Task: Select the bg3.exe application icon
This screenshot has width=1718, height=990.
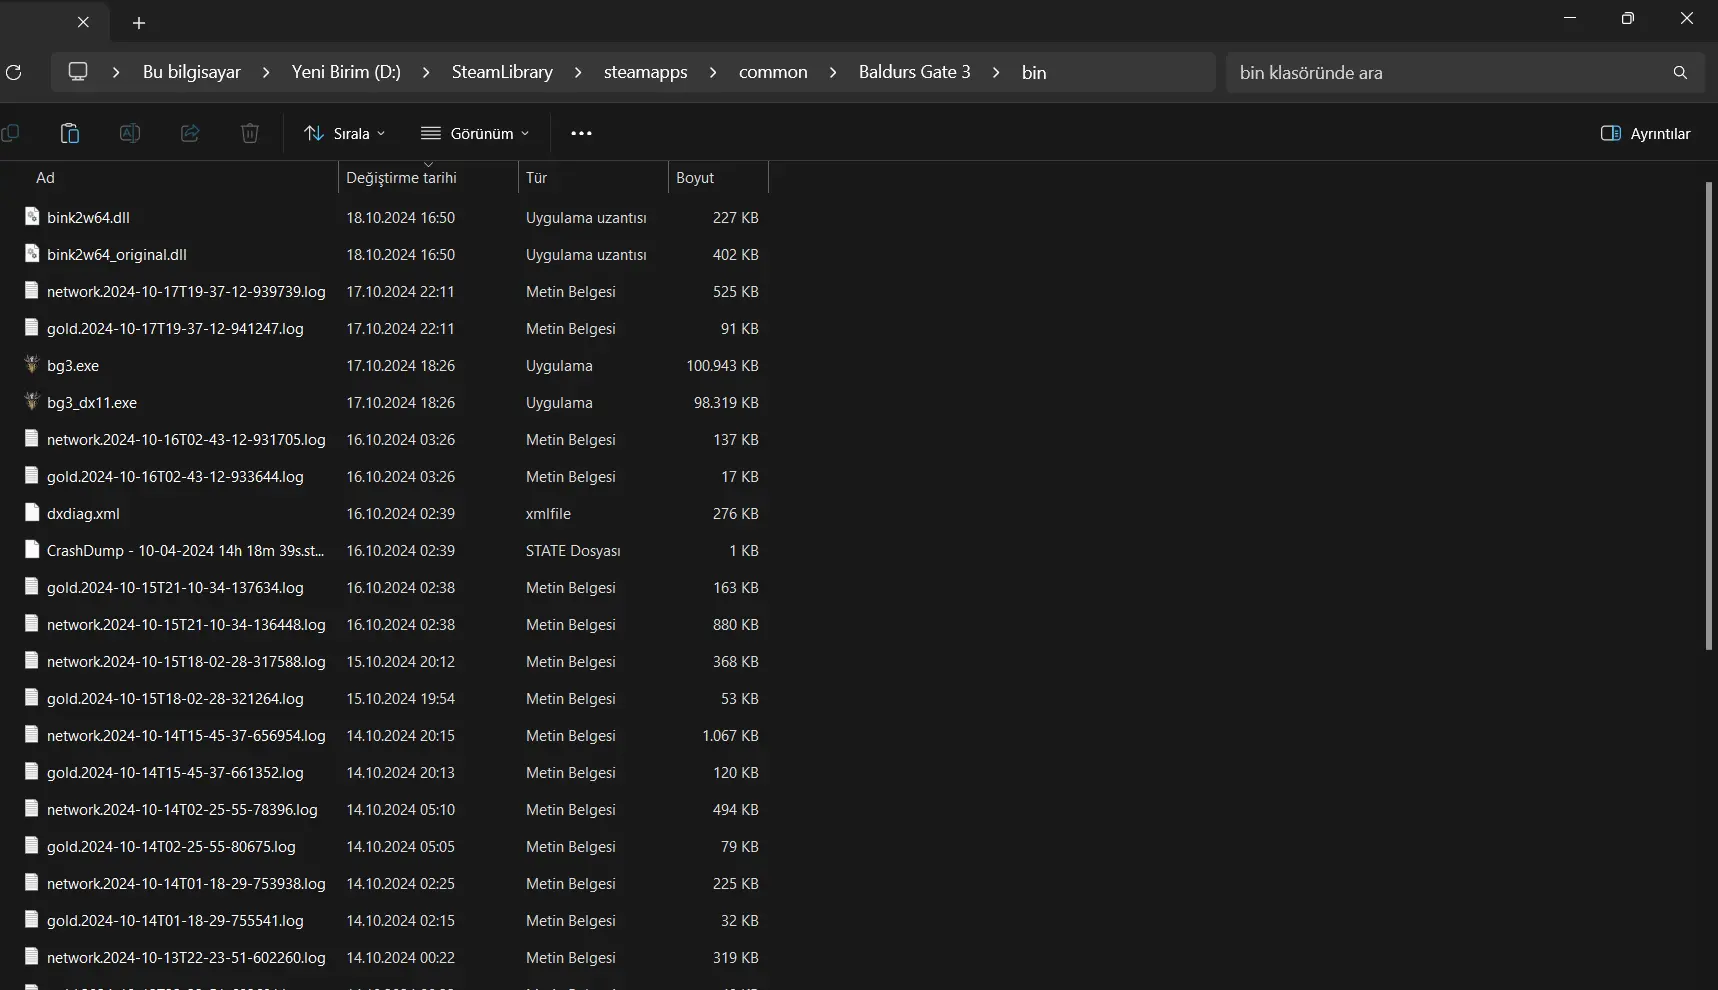Action: tap(32, 365)
